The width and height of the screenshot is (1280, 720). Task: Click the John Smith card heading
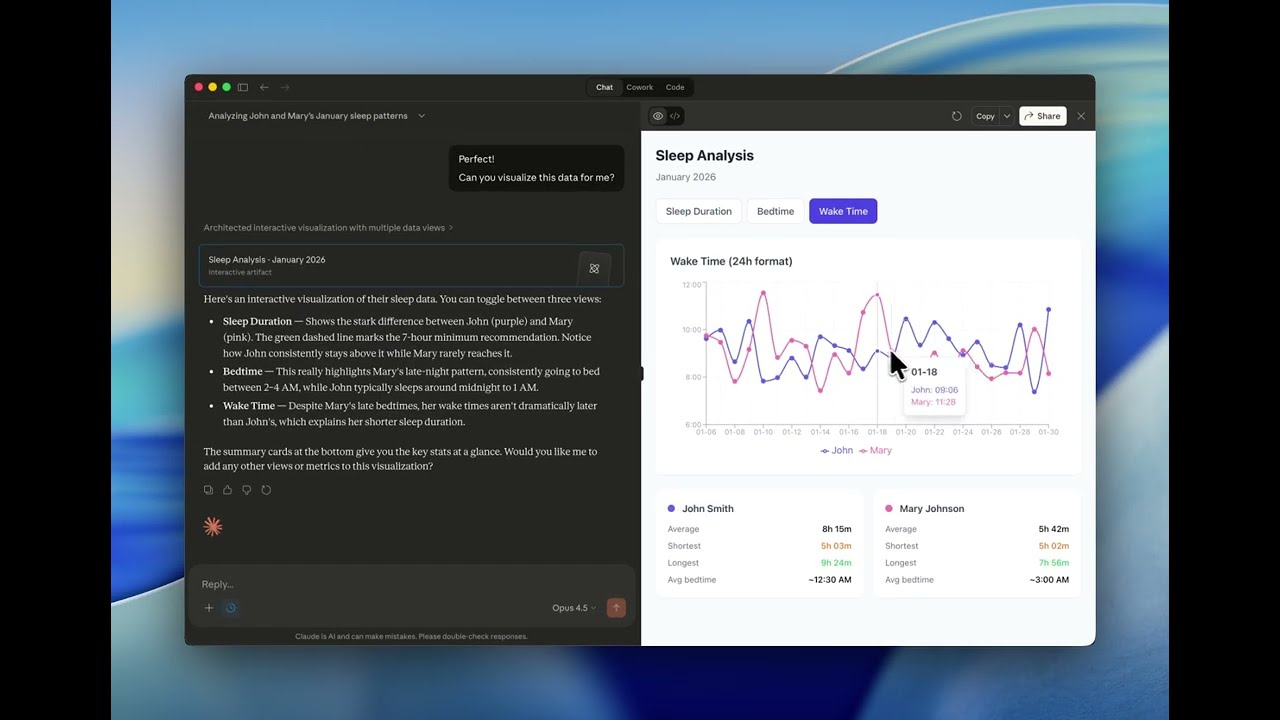(x=708, y=509)
